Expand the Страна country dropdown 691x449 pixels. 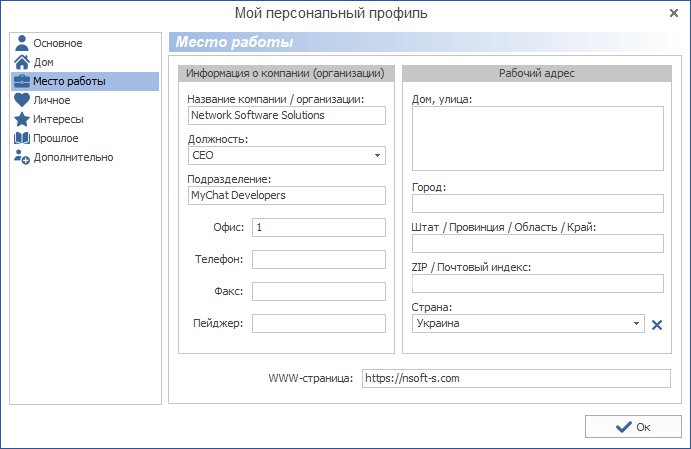coord(636,324)
